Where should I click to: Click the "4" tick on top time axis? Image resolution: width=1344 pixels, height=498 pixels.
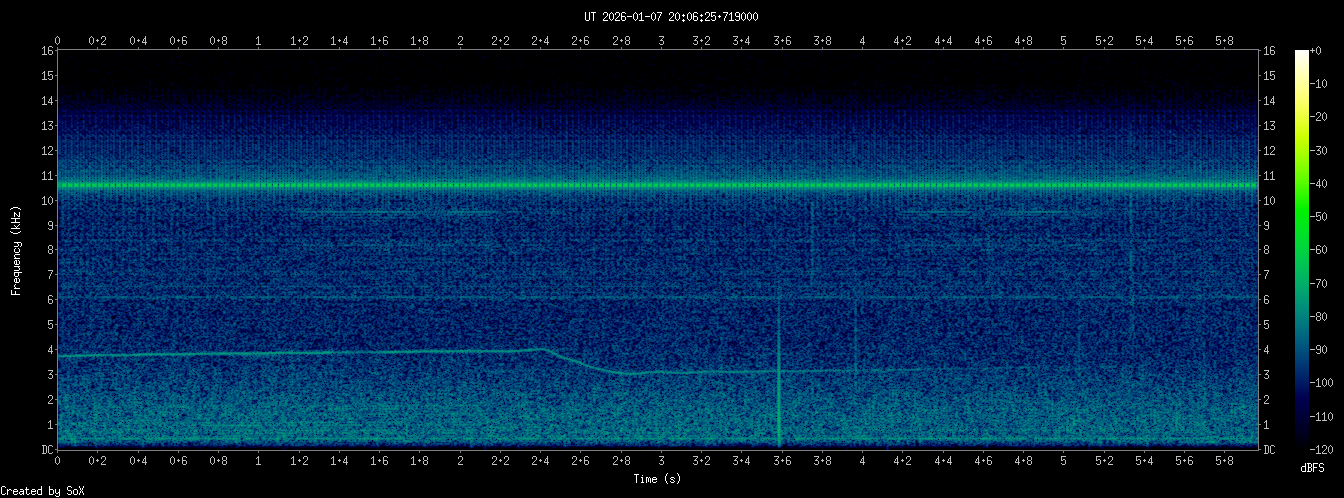click(x=862, y=41)
